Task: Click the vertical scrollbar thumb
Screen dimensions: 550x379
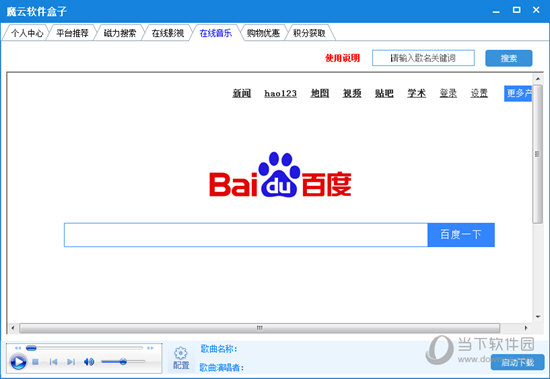Action: [x=537, y=154]
